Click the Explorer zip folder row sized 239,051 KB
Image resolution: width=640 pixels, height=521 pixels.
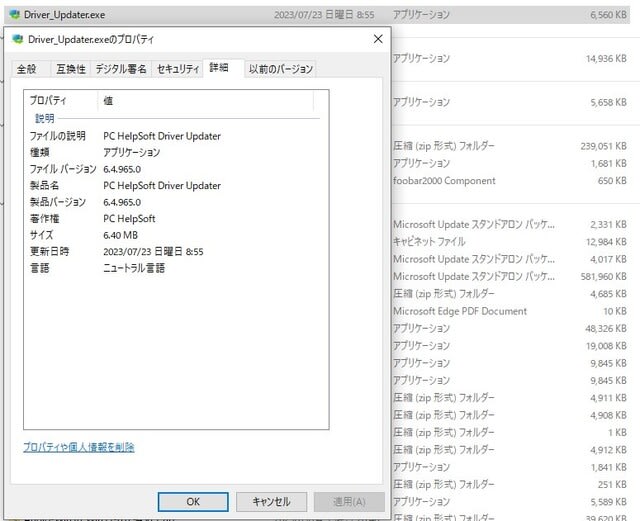coord(510,146)
